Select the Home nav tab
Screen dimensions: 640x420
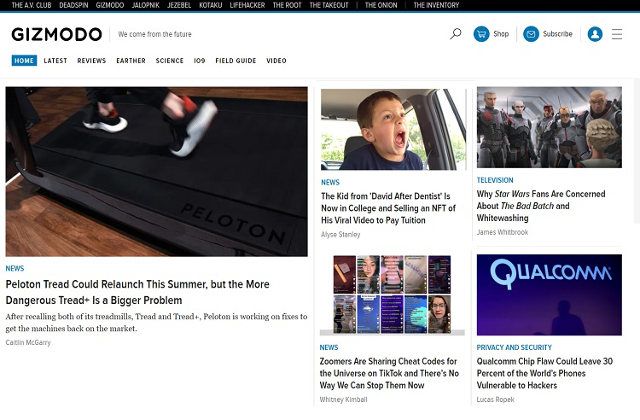(24, 60)
